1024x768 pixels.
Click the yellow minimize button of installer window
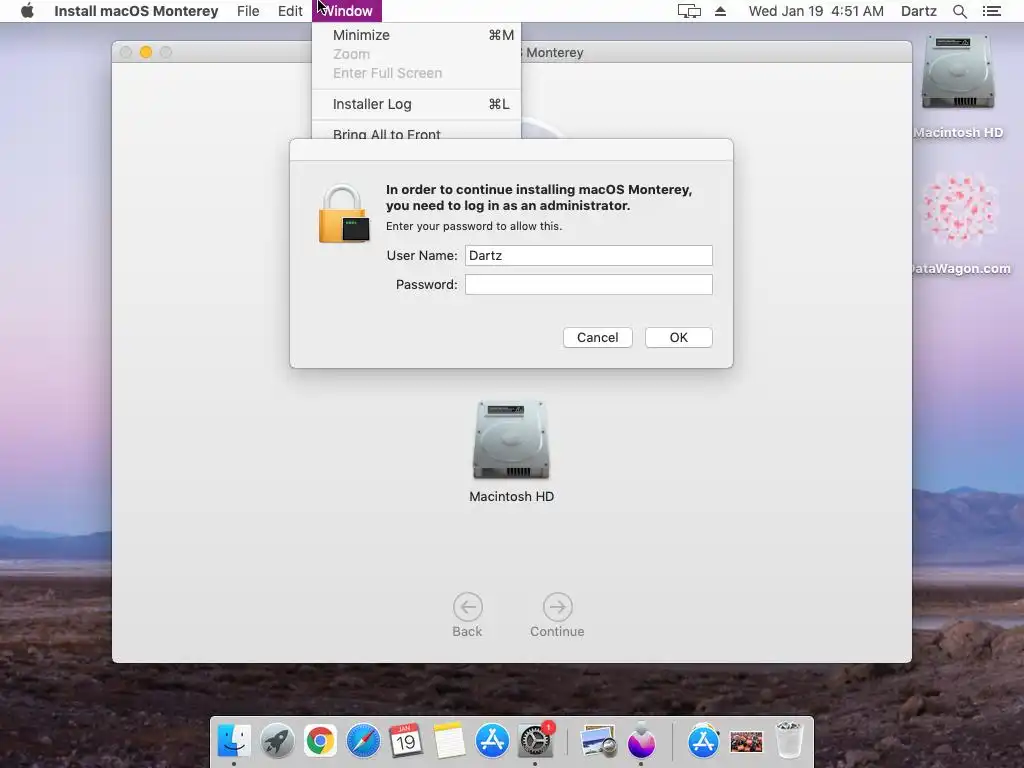(x=146, y=52)
